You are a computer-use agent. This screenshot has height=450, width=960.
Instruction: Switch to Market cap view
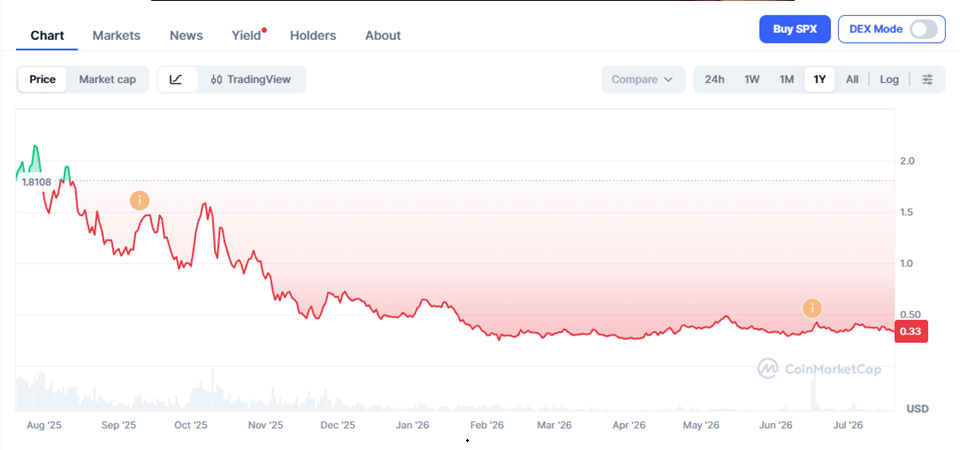107,80
